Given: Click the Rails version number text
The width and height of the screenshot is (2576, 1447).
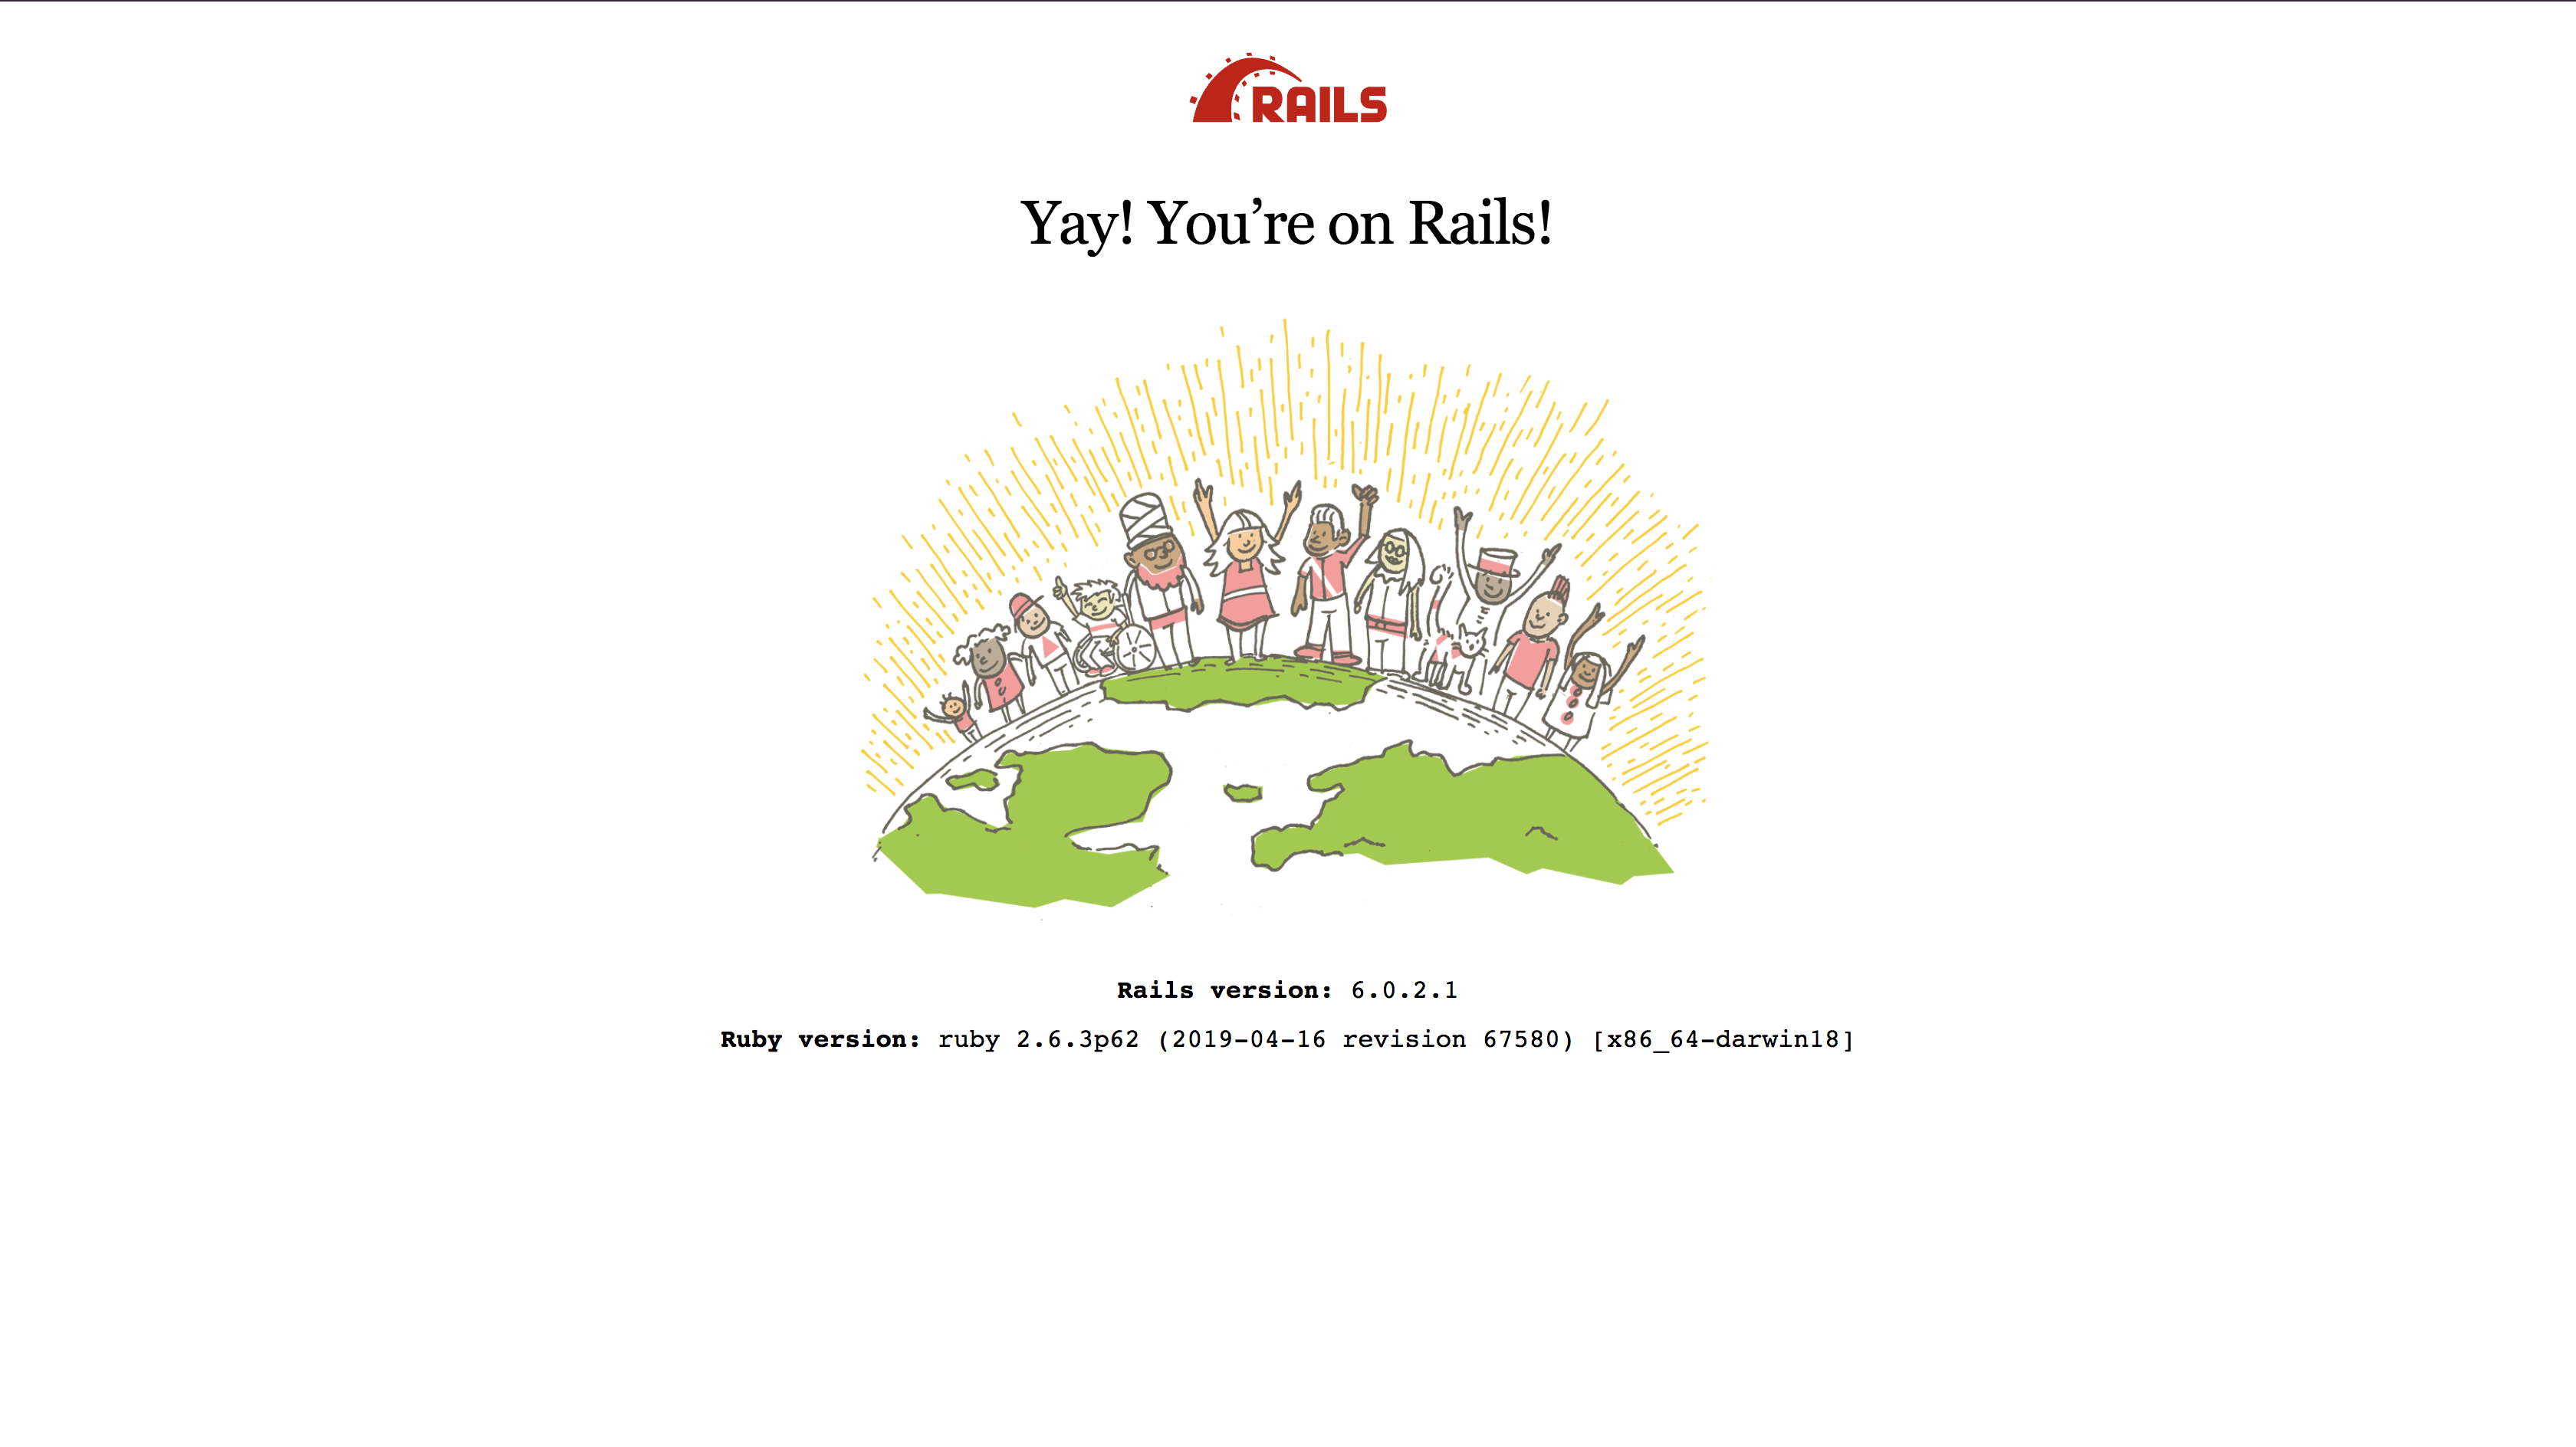Looking at the screenshot, I should click(1403, 989).
